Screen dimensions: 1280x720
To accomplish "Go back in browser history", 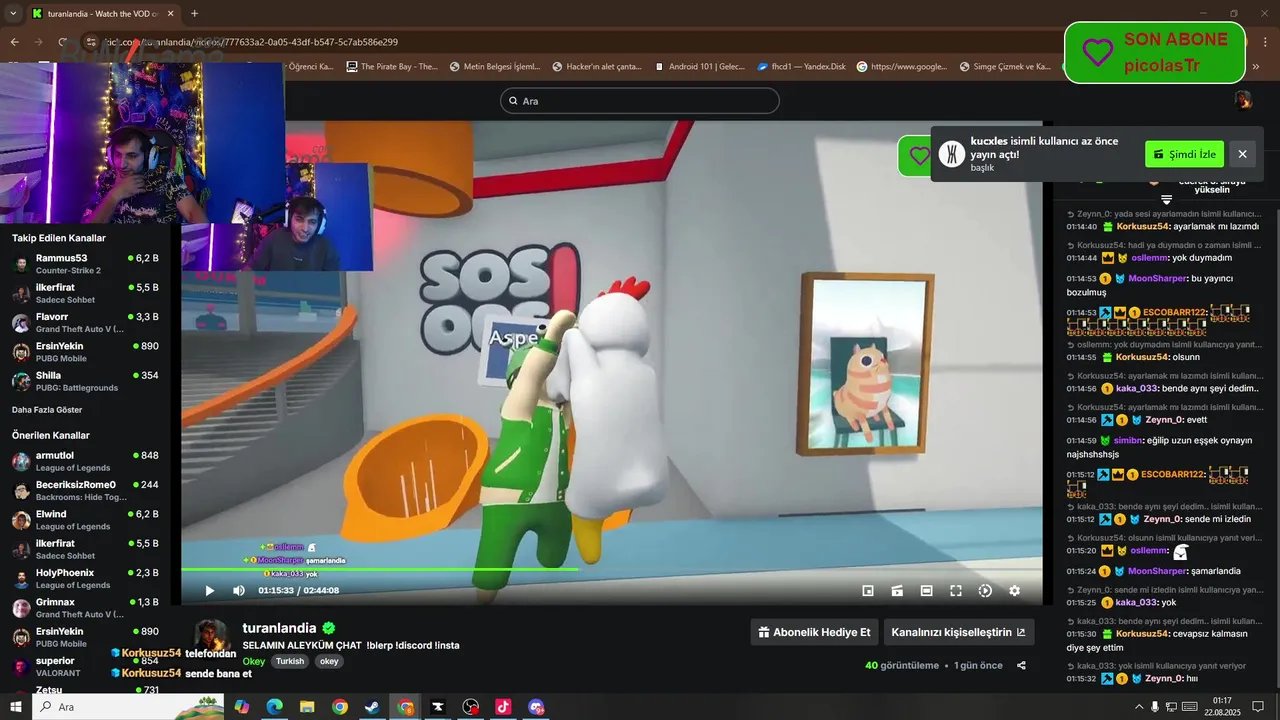I will point(14,42).
